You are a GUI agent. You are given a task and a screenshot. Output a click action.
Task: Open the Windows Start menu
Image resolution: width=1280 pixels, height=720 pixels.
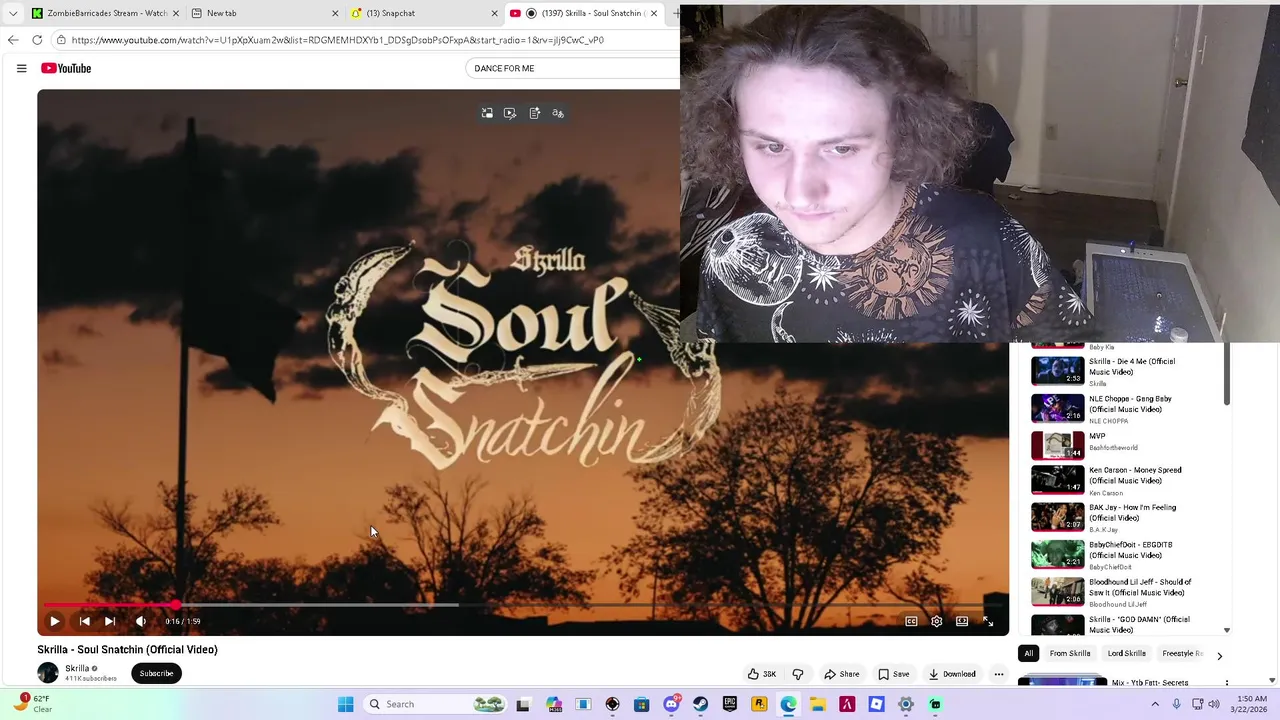tap(345, 704)
